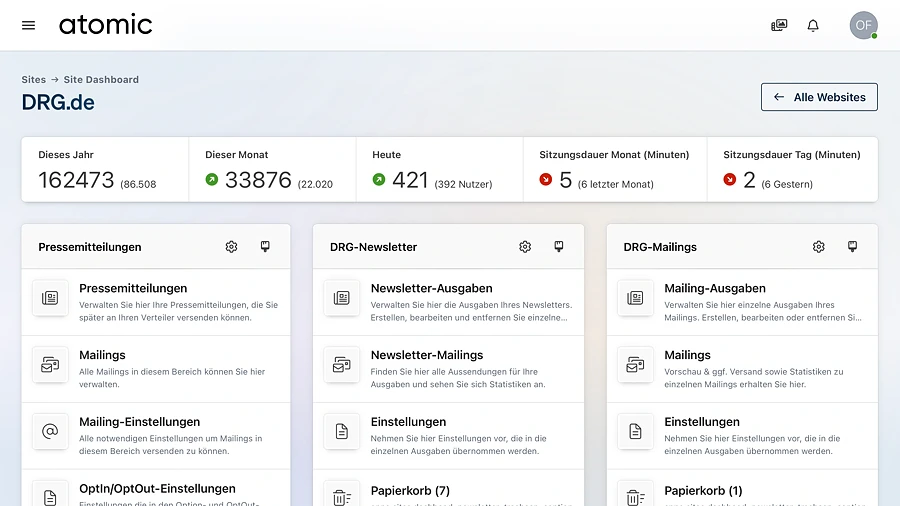The width and height of the screenshot is (900, 506).
Task: Pin the DRG-Newsletter panel
Action: pyautogui.click(x=559, y=247)
